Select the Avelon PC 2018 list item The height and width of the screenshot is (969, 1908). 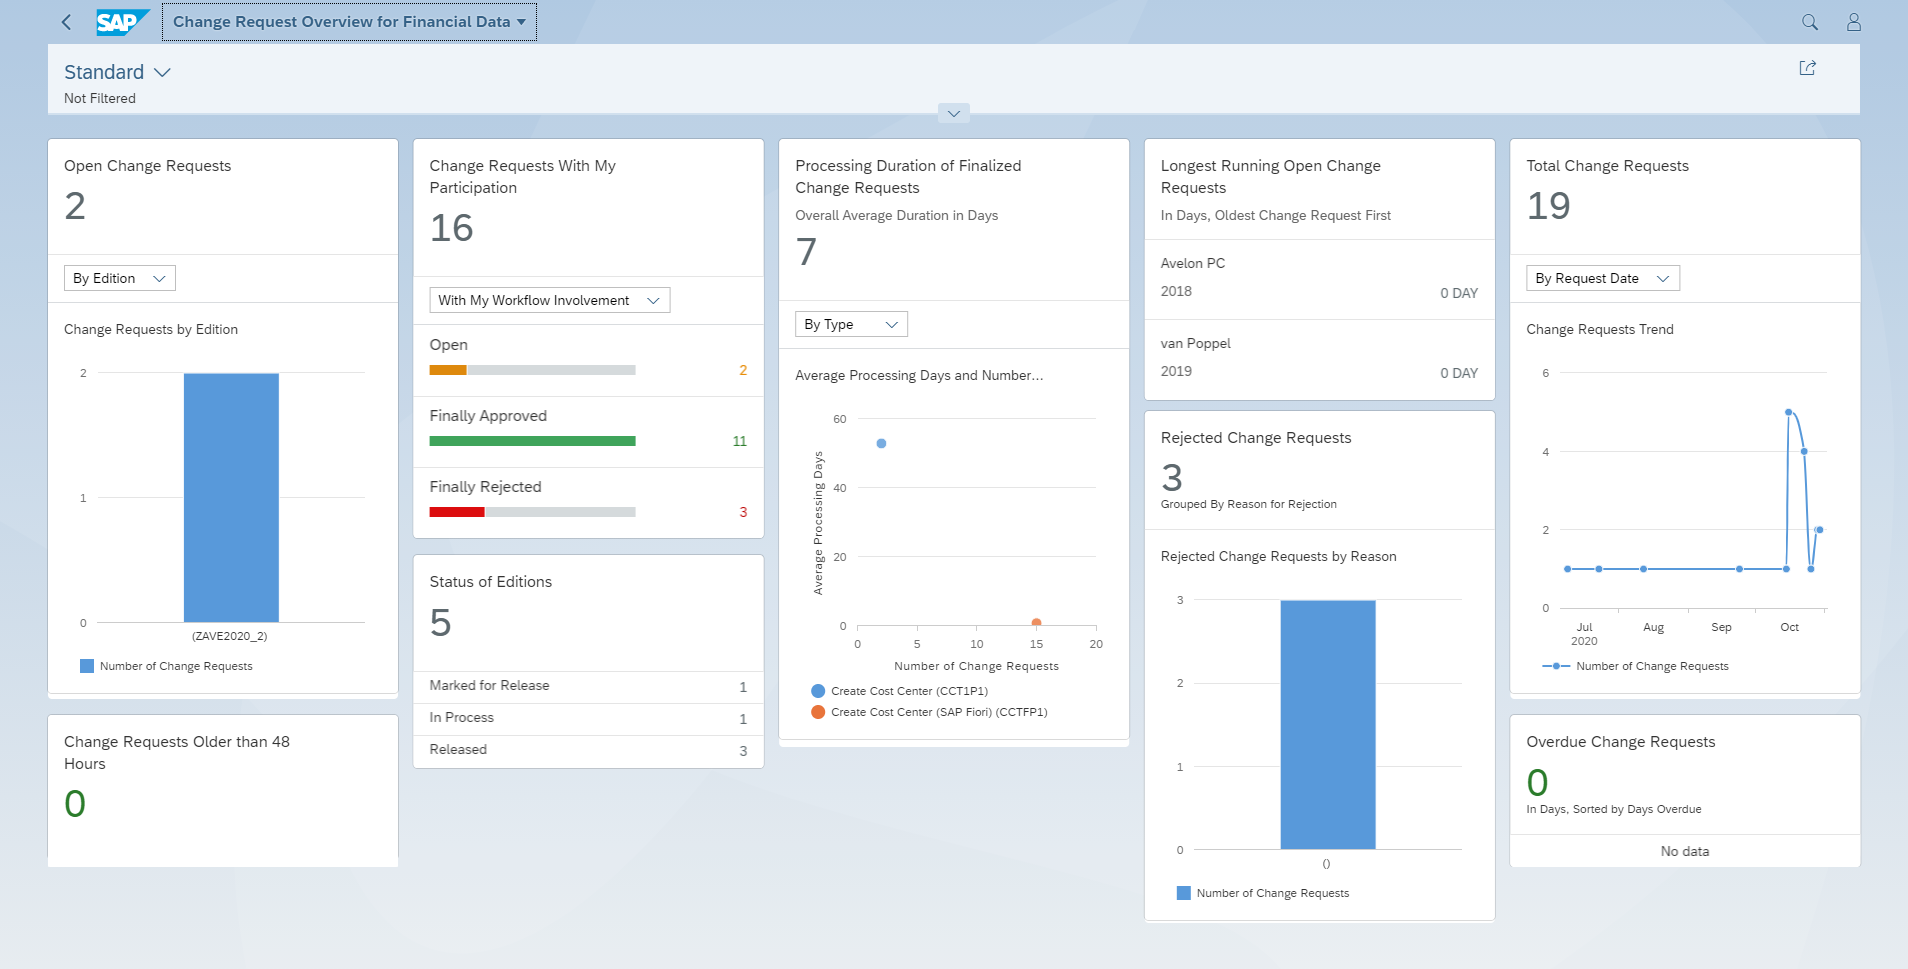(1319, 279)
